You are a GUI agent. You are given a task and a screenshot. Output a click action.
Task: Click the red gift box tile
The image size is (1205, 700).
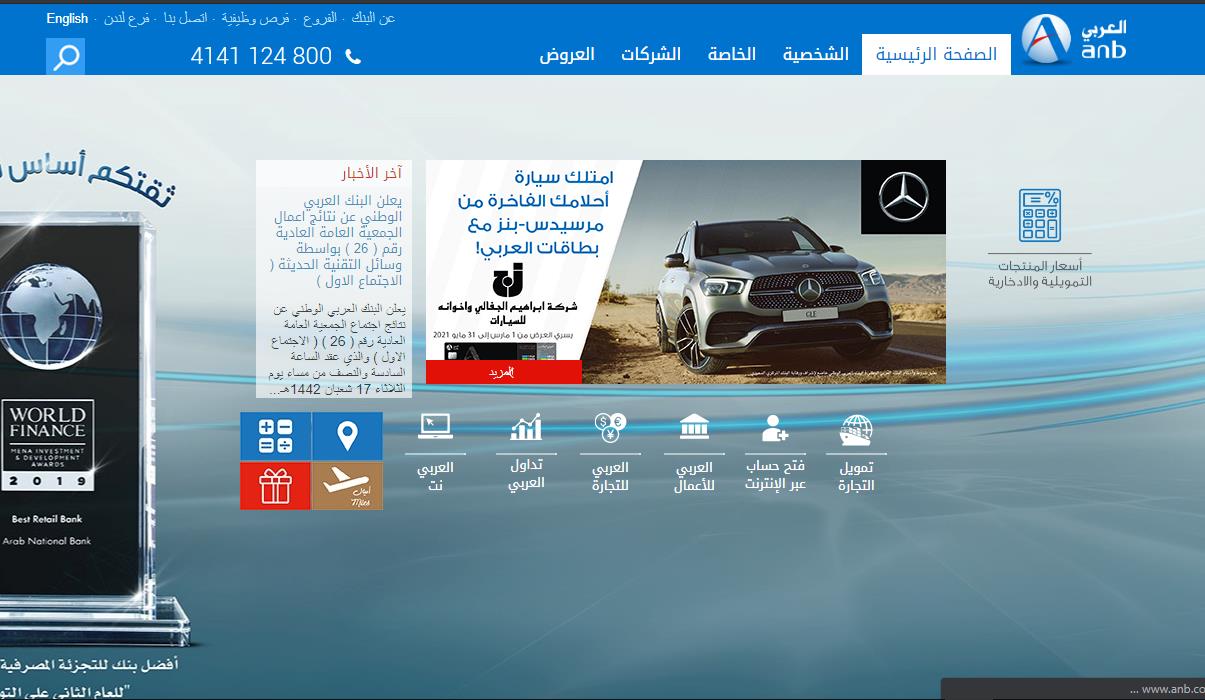pos(275,486)
